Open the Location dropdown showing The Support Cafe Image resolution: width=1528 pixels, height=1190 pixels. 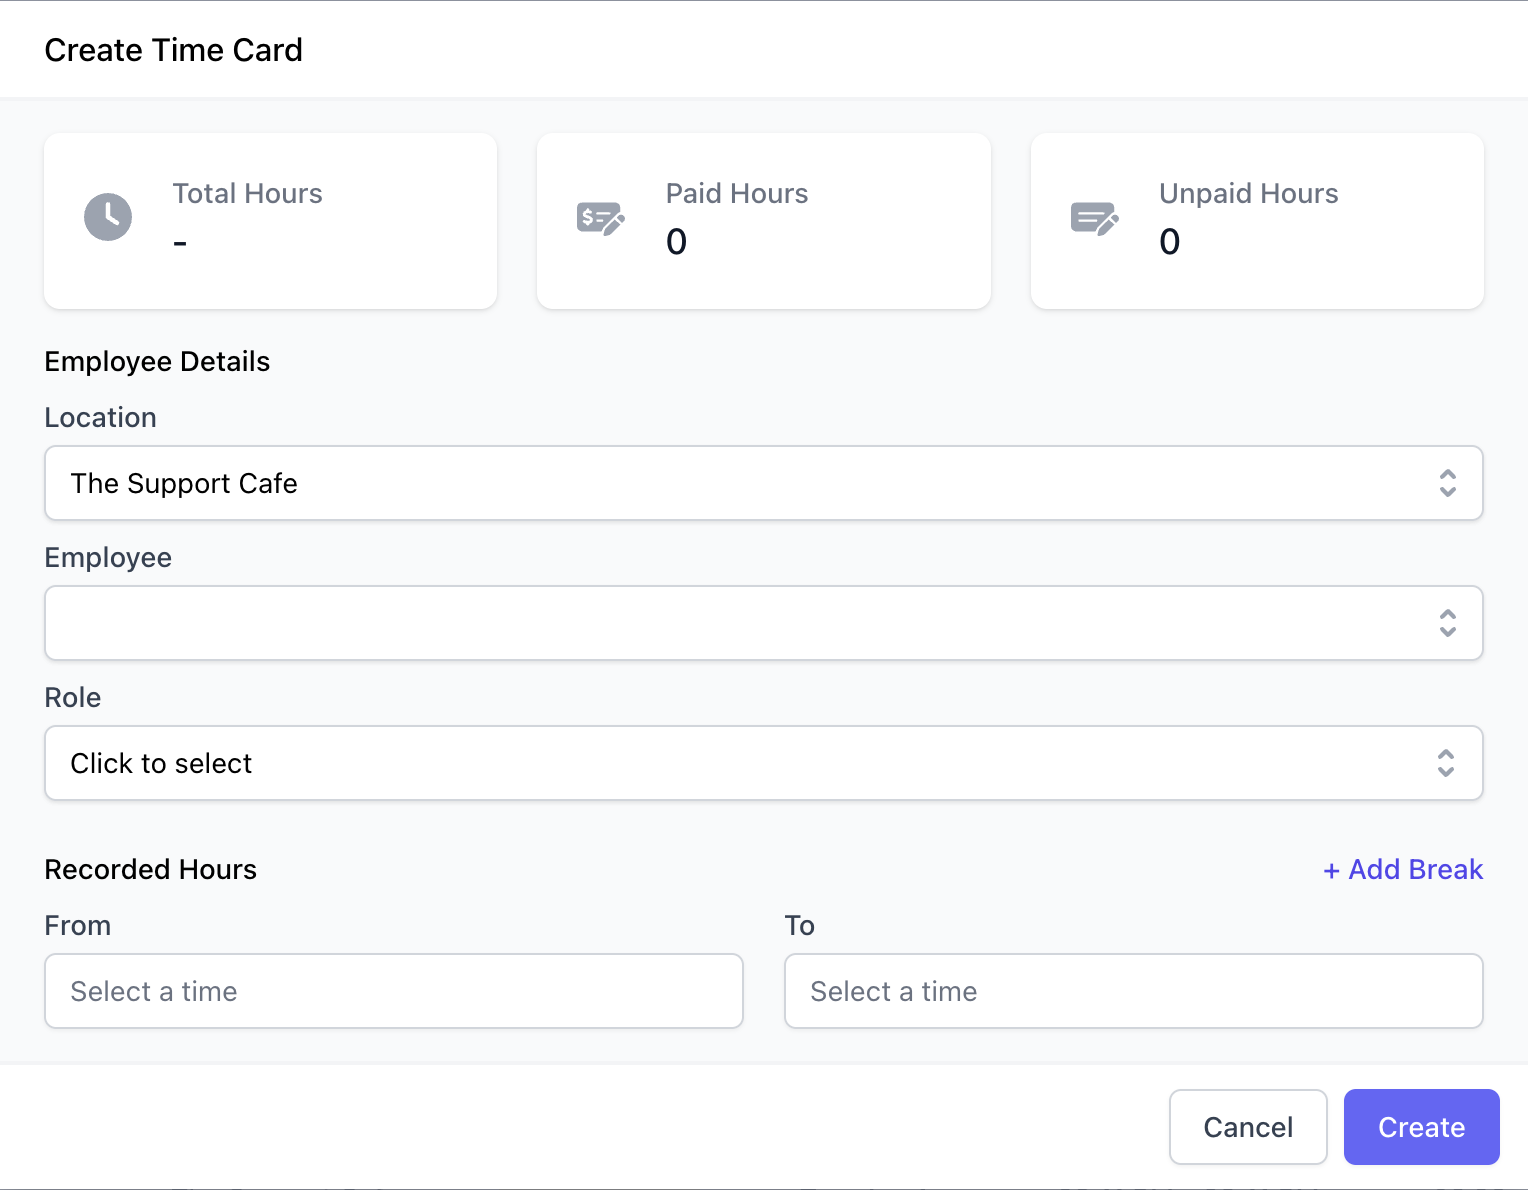(764, 483)
